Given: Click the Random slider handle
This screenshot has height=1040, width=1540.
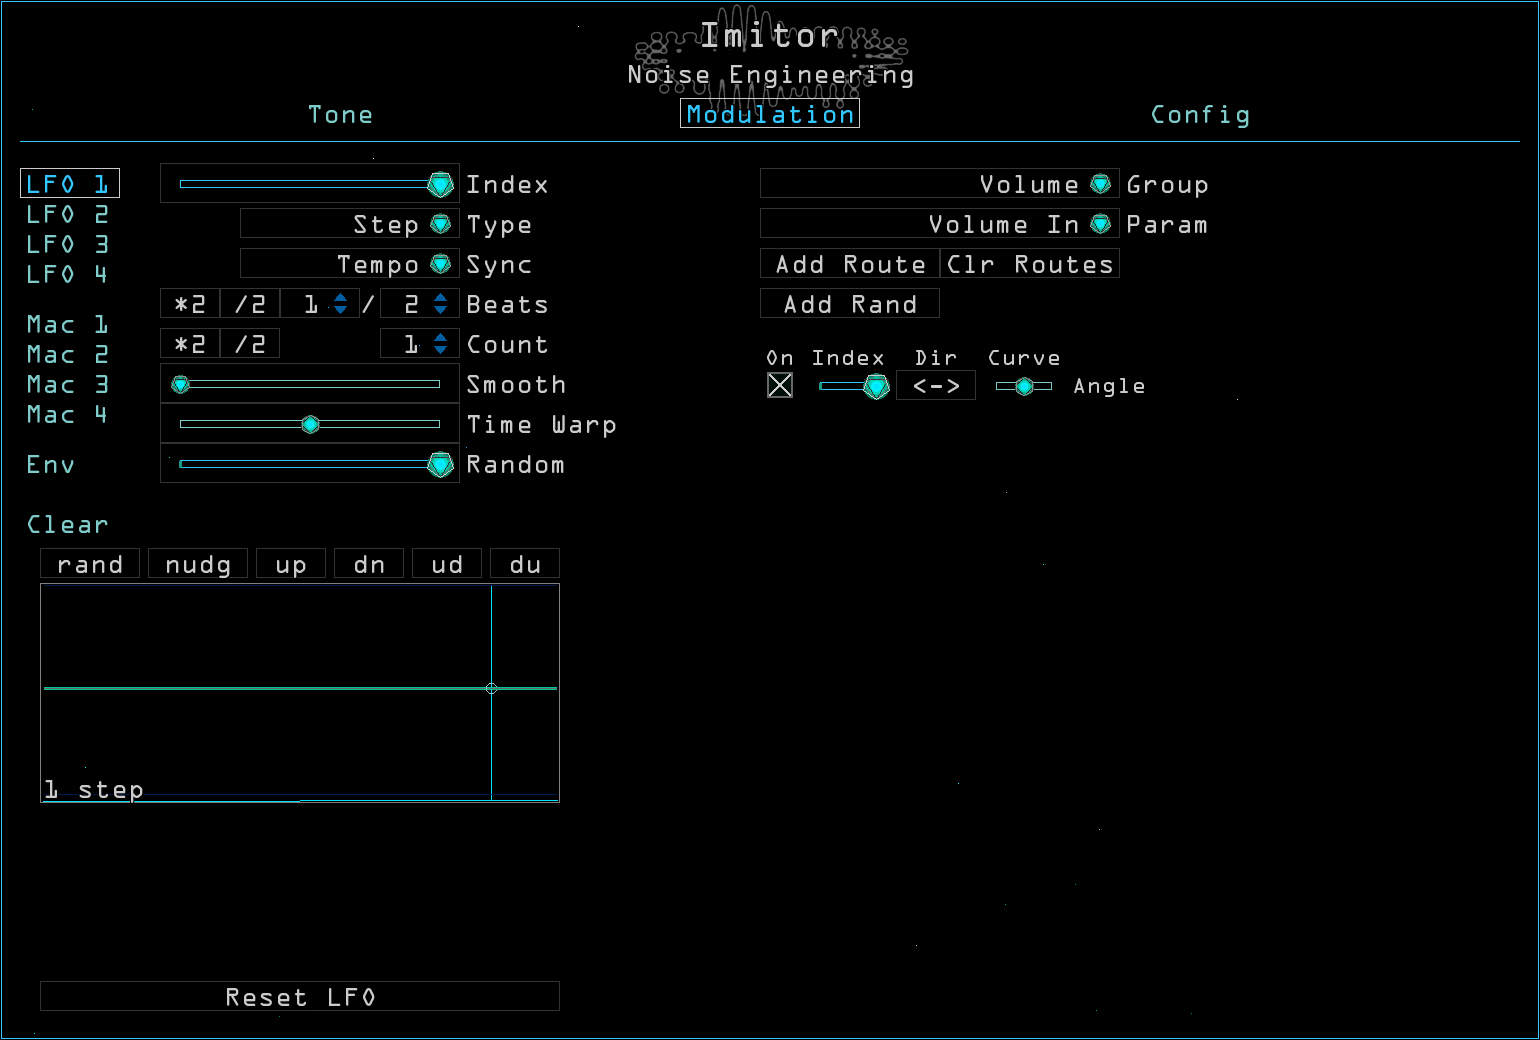Looking at the screenshot, I should (440, 464).
